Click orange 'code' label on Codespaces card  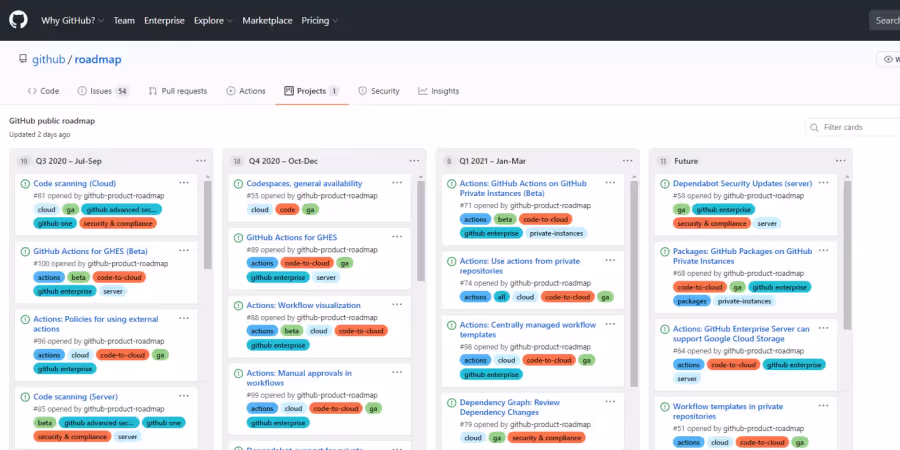coord(287,210)
